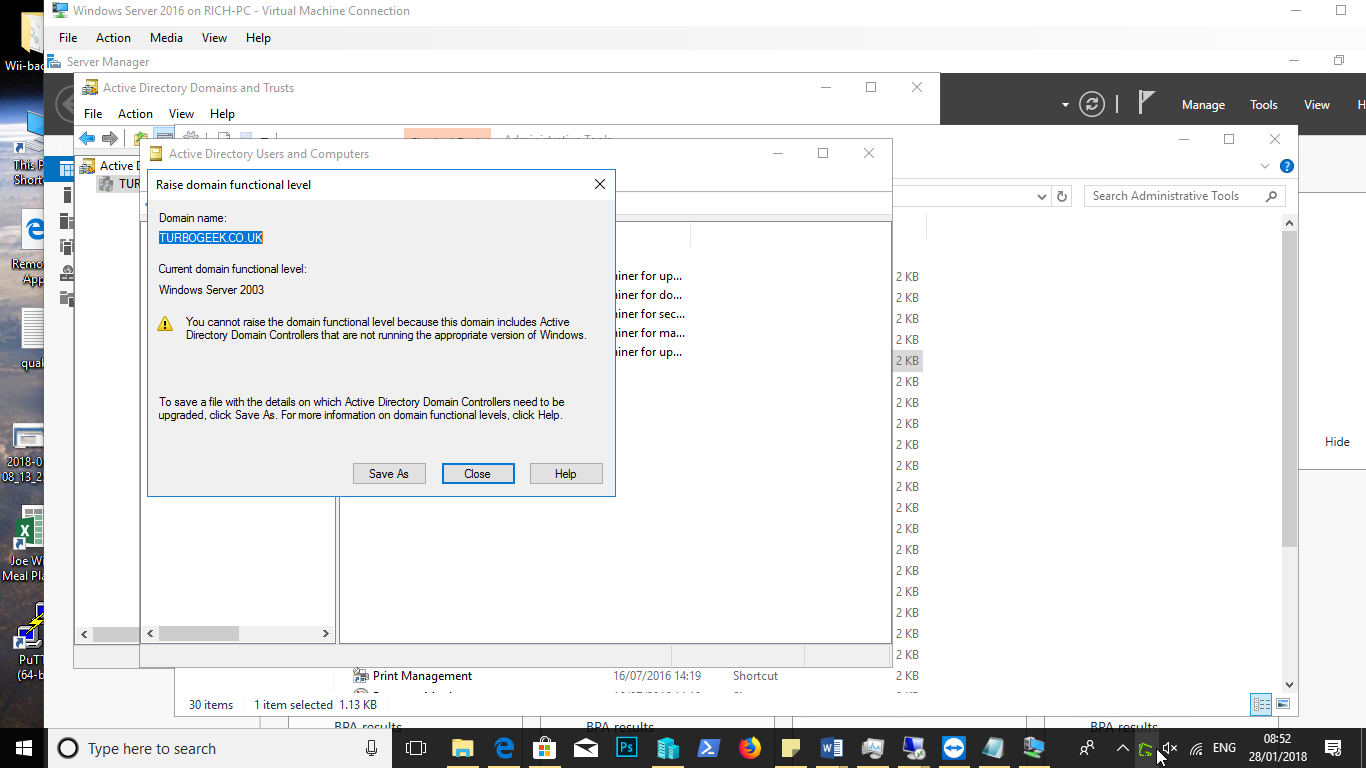1366x768 pixels.
Task: Click the Save As button in dialog
Action: (389, 474)
